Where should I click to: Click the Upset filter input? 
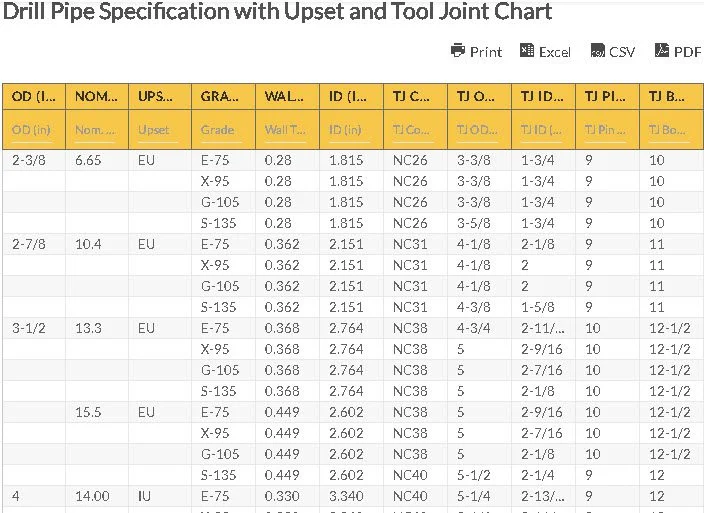pos(157,130)
